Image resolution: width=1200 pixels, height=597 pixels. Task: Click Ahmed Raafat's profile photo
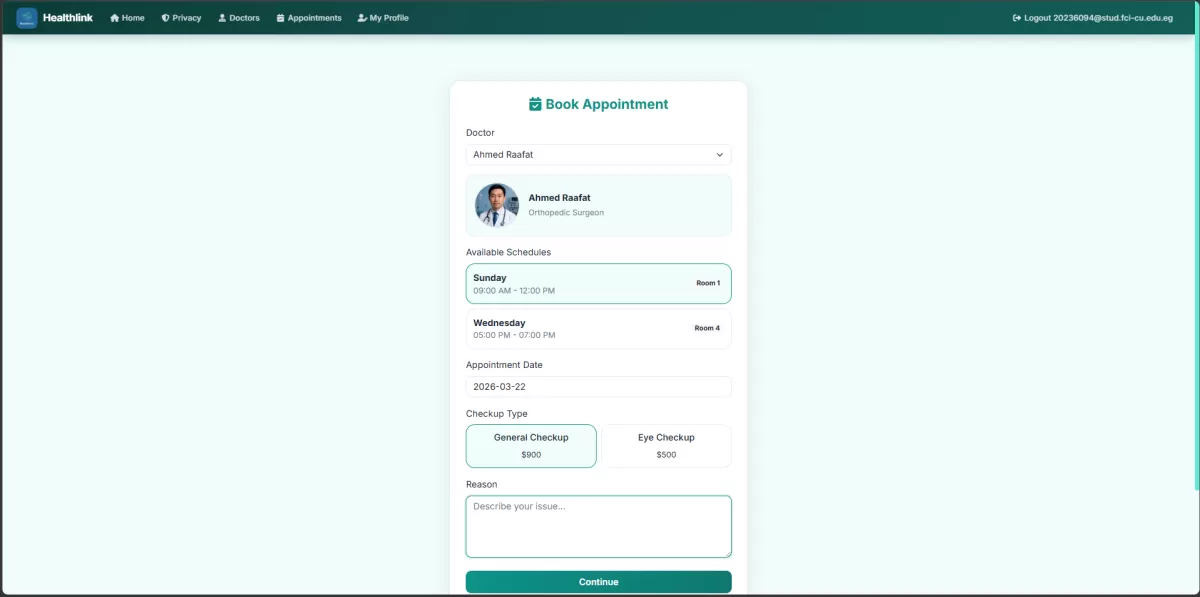pos(497,205)
